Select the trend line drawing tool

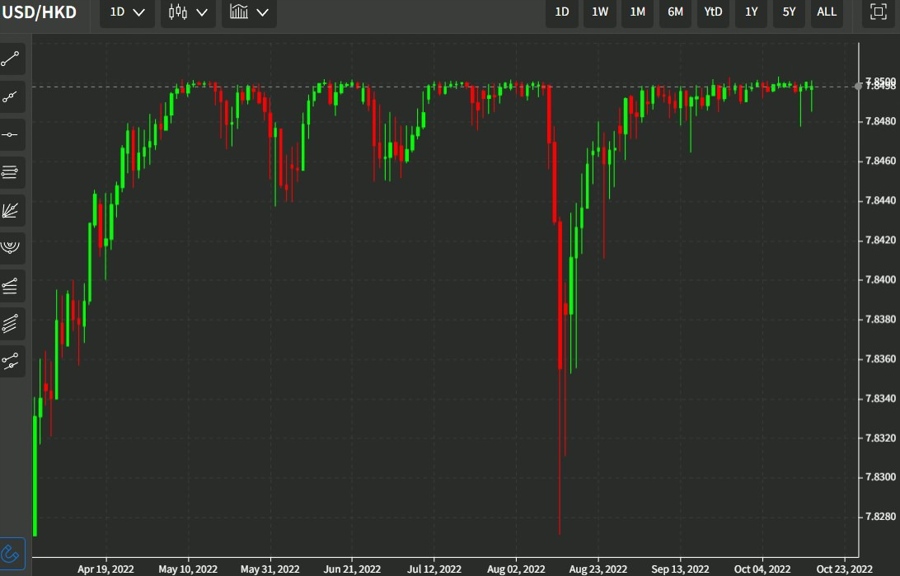click(x=11, y=59)
